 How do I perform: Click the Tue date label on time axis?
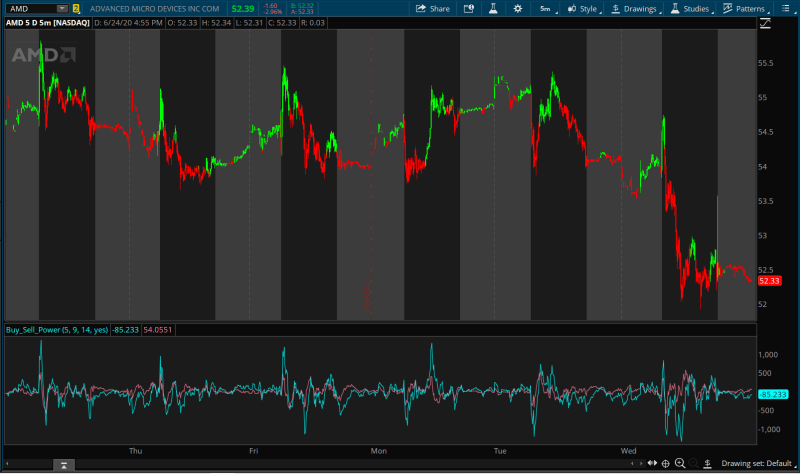click(500, 451)
